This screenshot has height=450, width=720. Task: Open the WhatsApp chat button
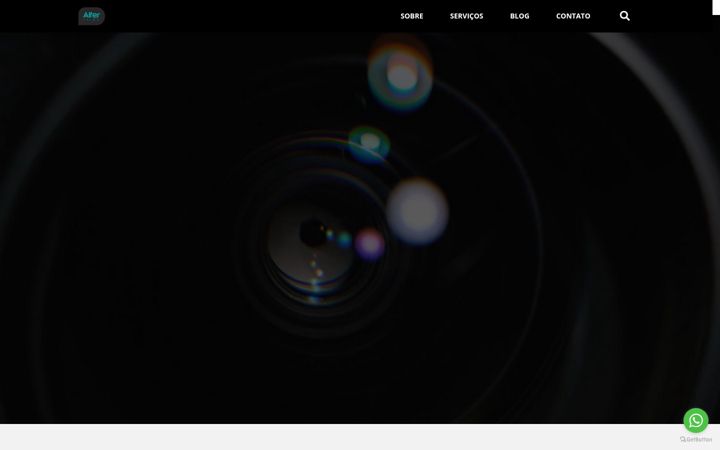[696, 420]
